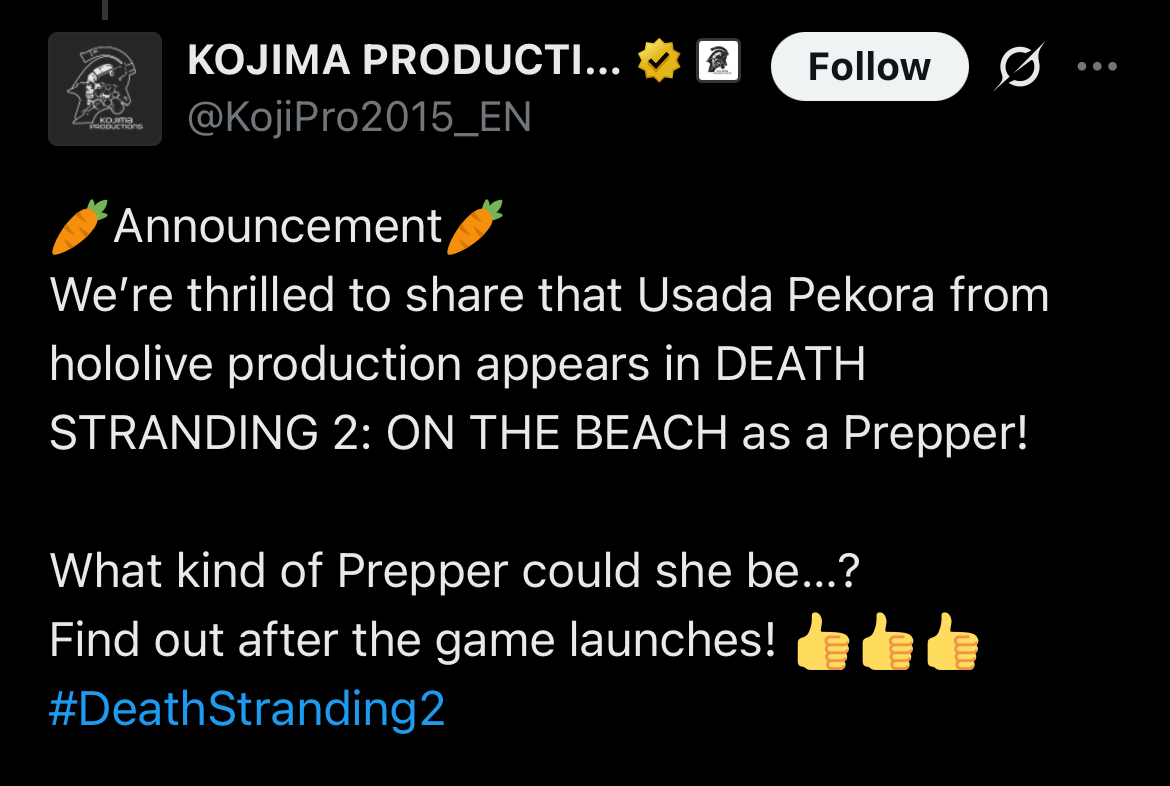Click the carrot emoji after Announcement
This screenshot has height=786, width=1170.
coord(475,225)
